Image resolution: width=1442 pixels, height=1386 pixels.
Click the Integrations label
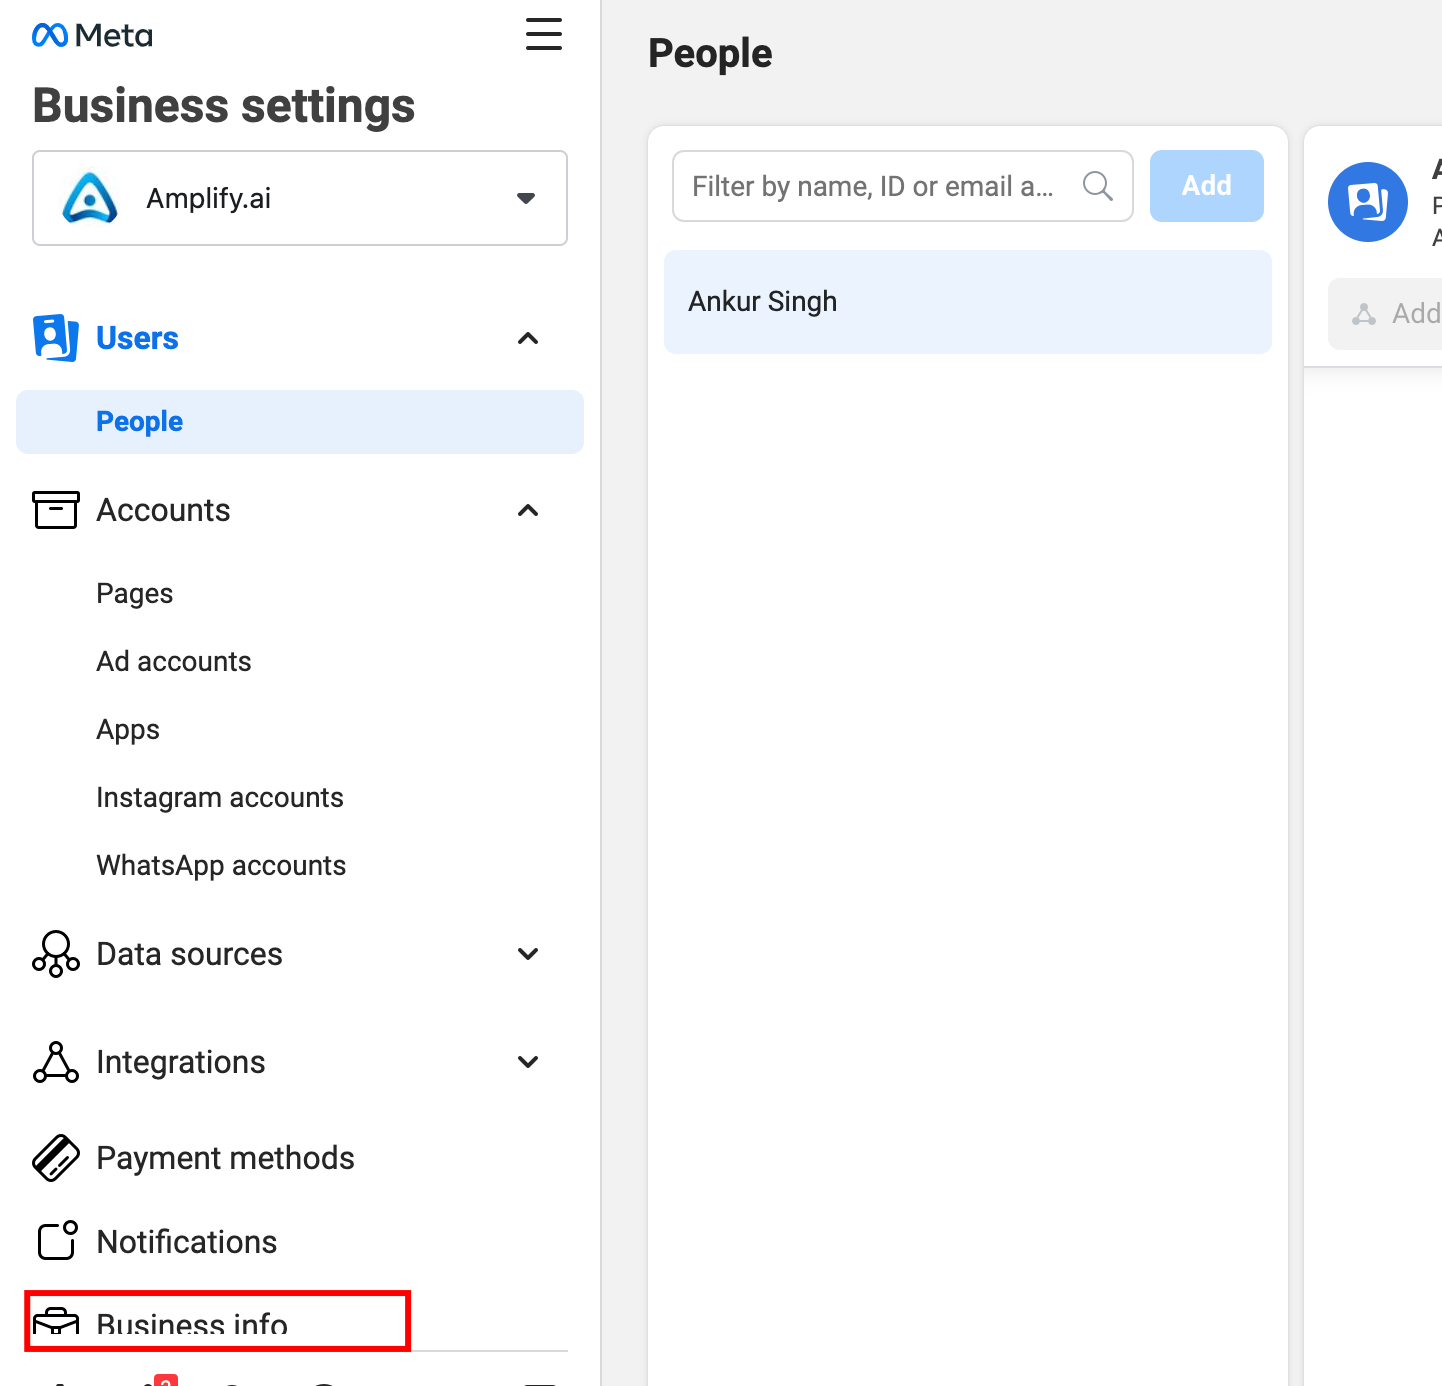pyautogui.click(x=181, y=1062)
